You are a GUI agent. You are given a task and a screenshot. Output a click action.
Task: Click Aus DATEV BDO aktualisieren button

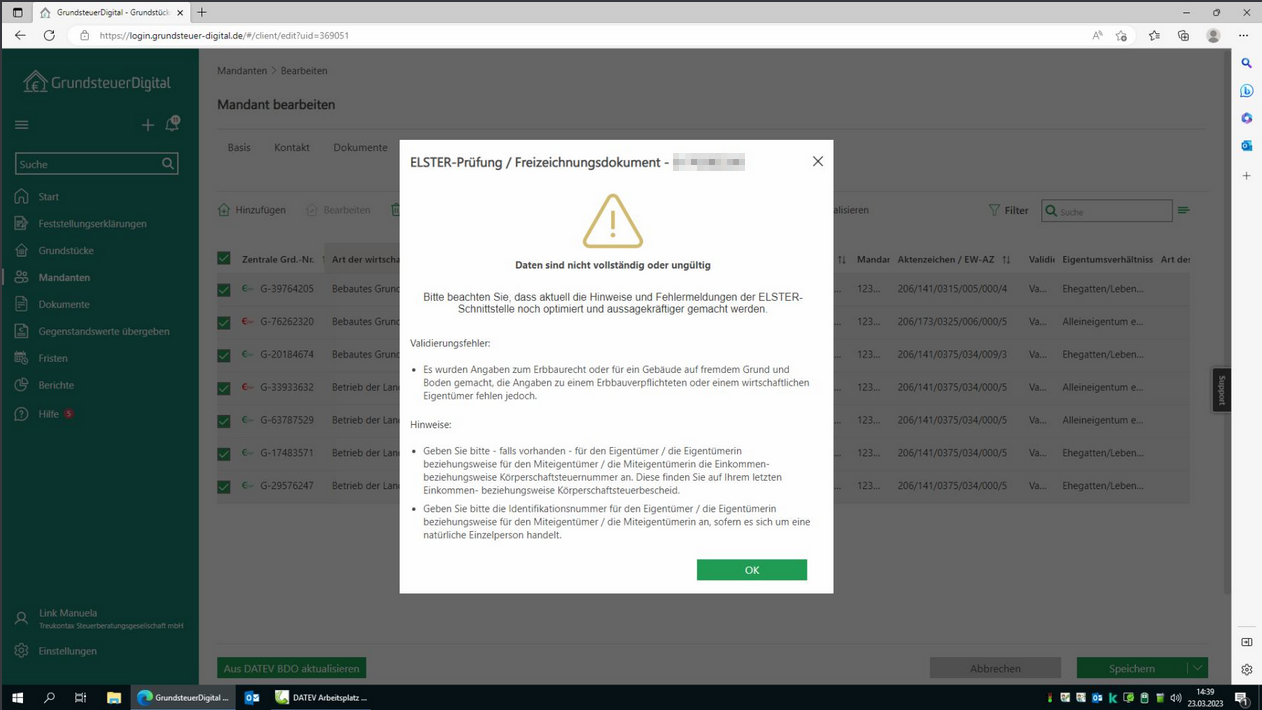point(291,668)
